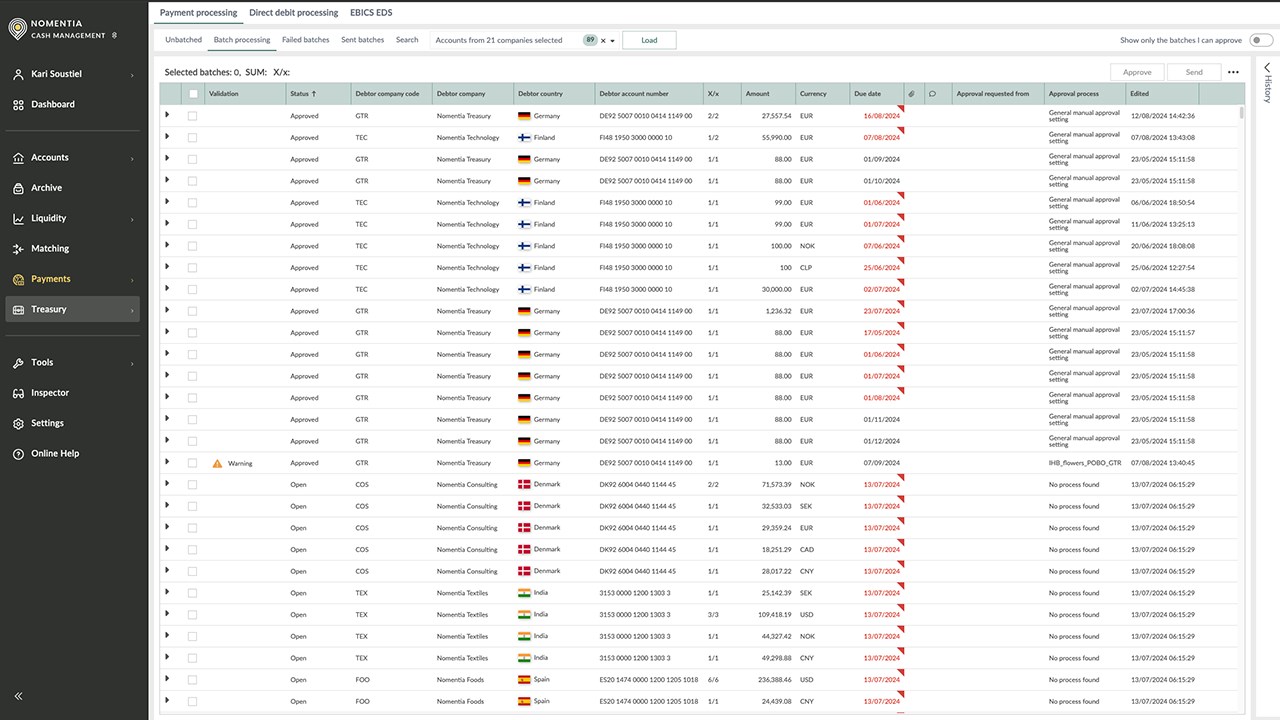Open the Matching icon in the sidebar
1280x720 pixels.
click(18, 249)
